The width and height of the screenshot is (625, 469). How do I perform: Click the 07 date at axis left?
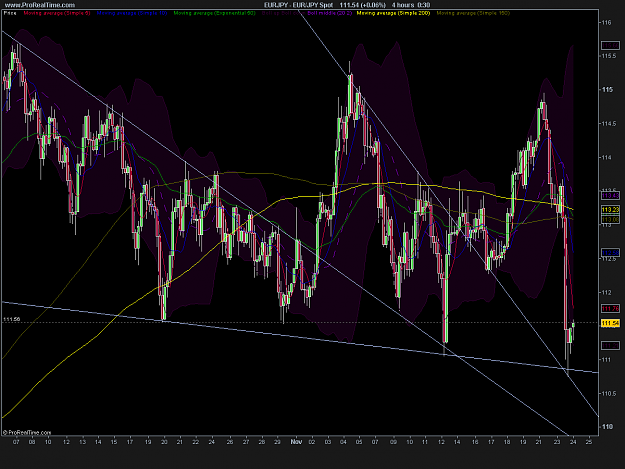click(16, 442)
